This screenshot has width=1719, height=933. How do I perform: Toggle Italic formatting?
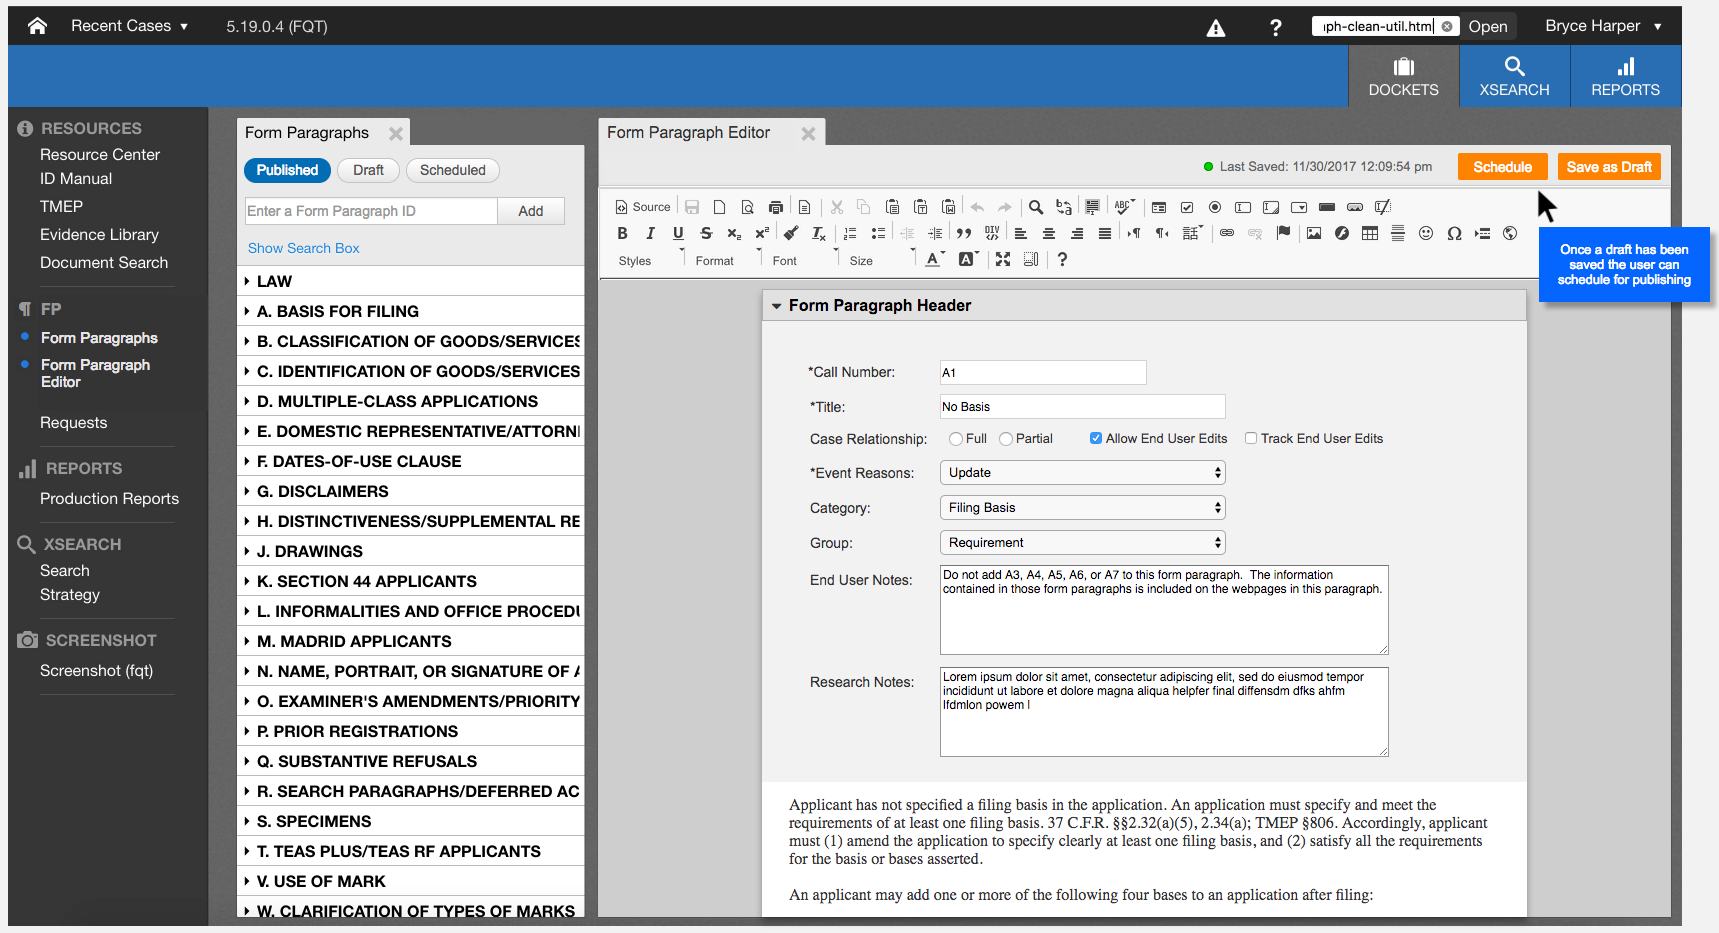click(x=650, y=233)
